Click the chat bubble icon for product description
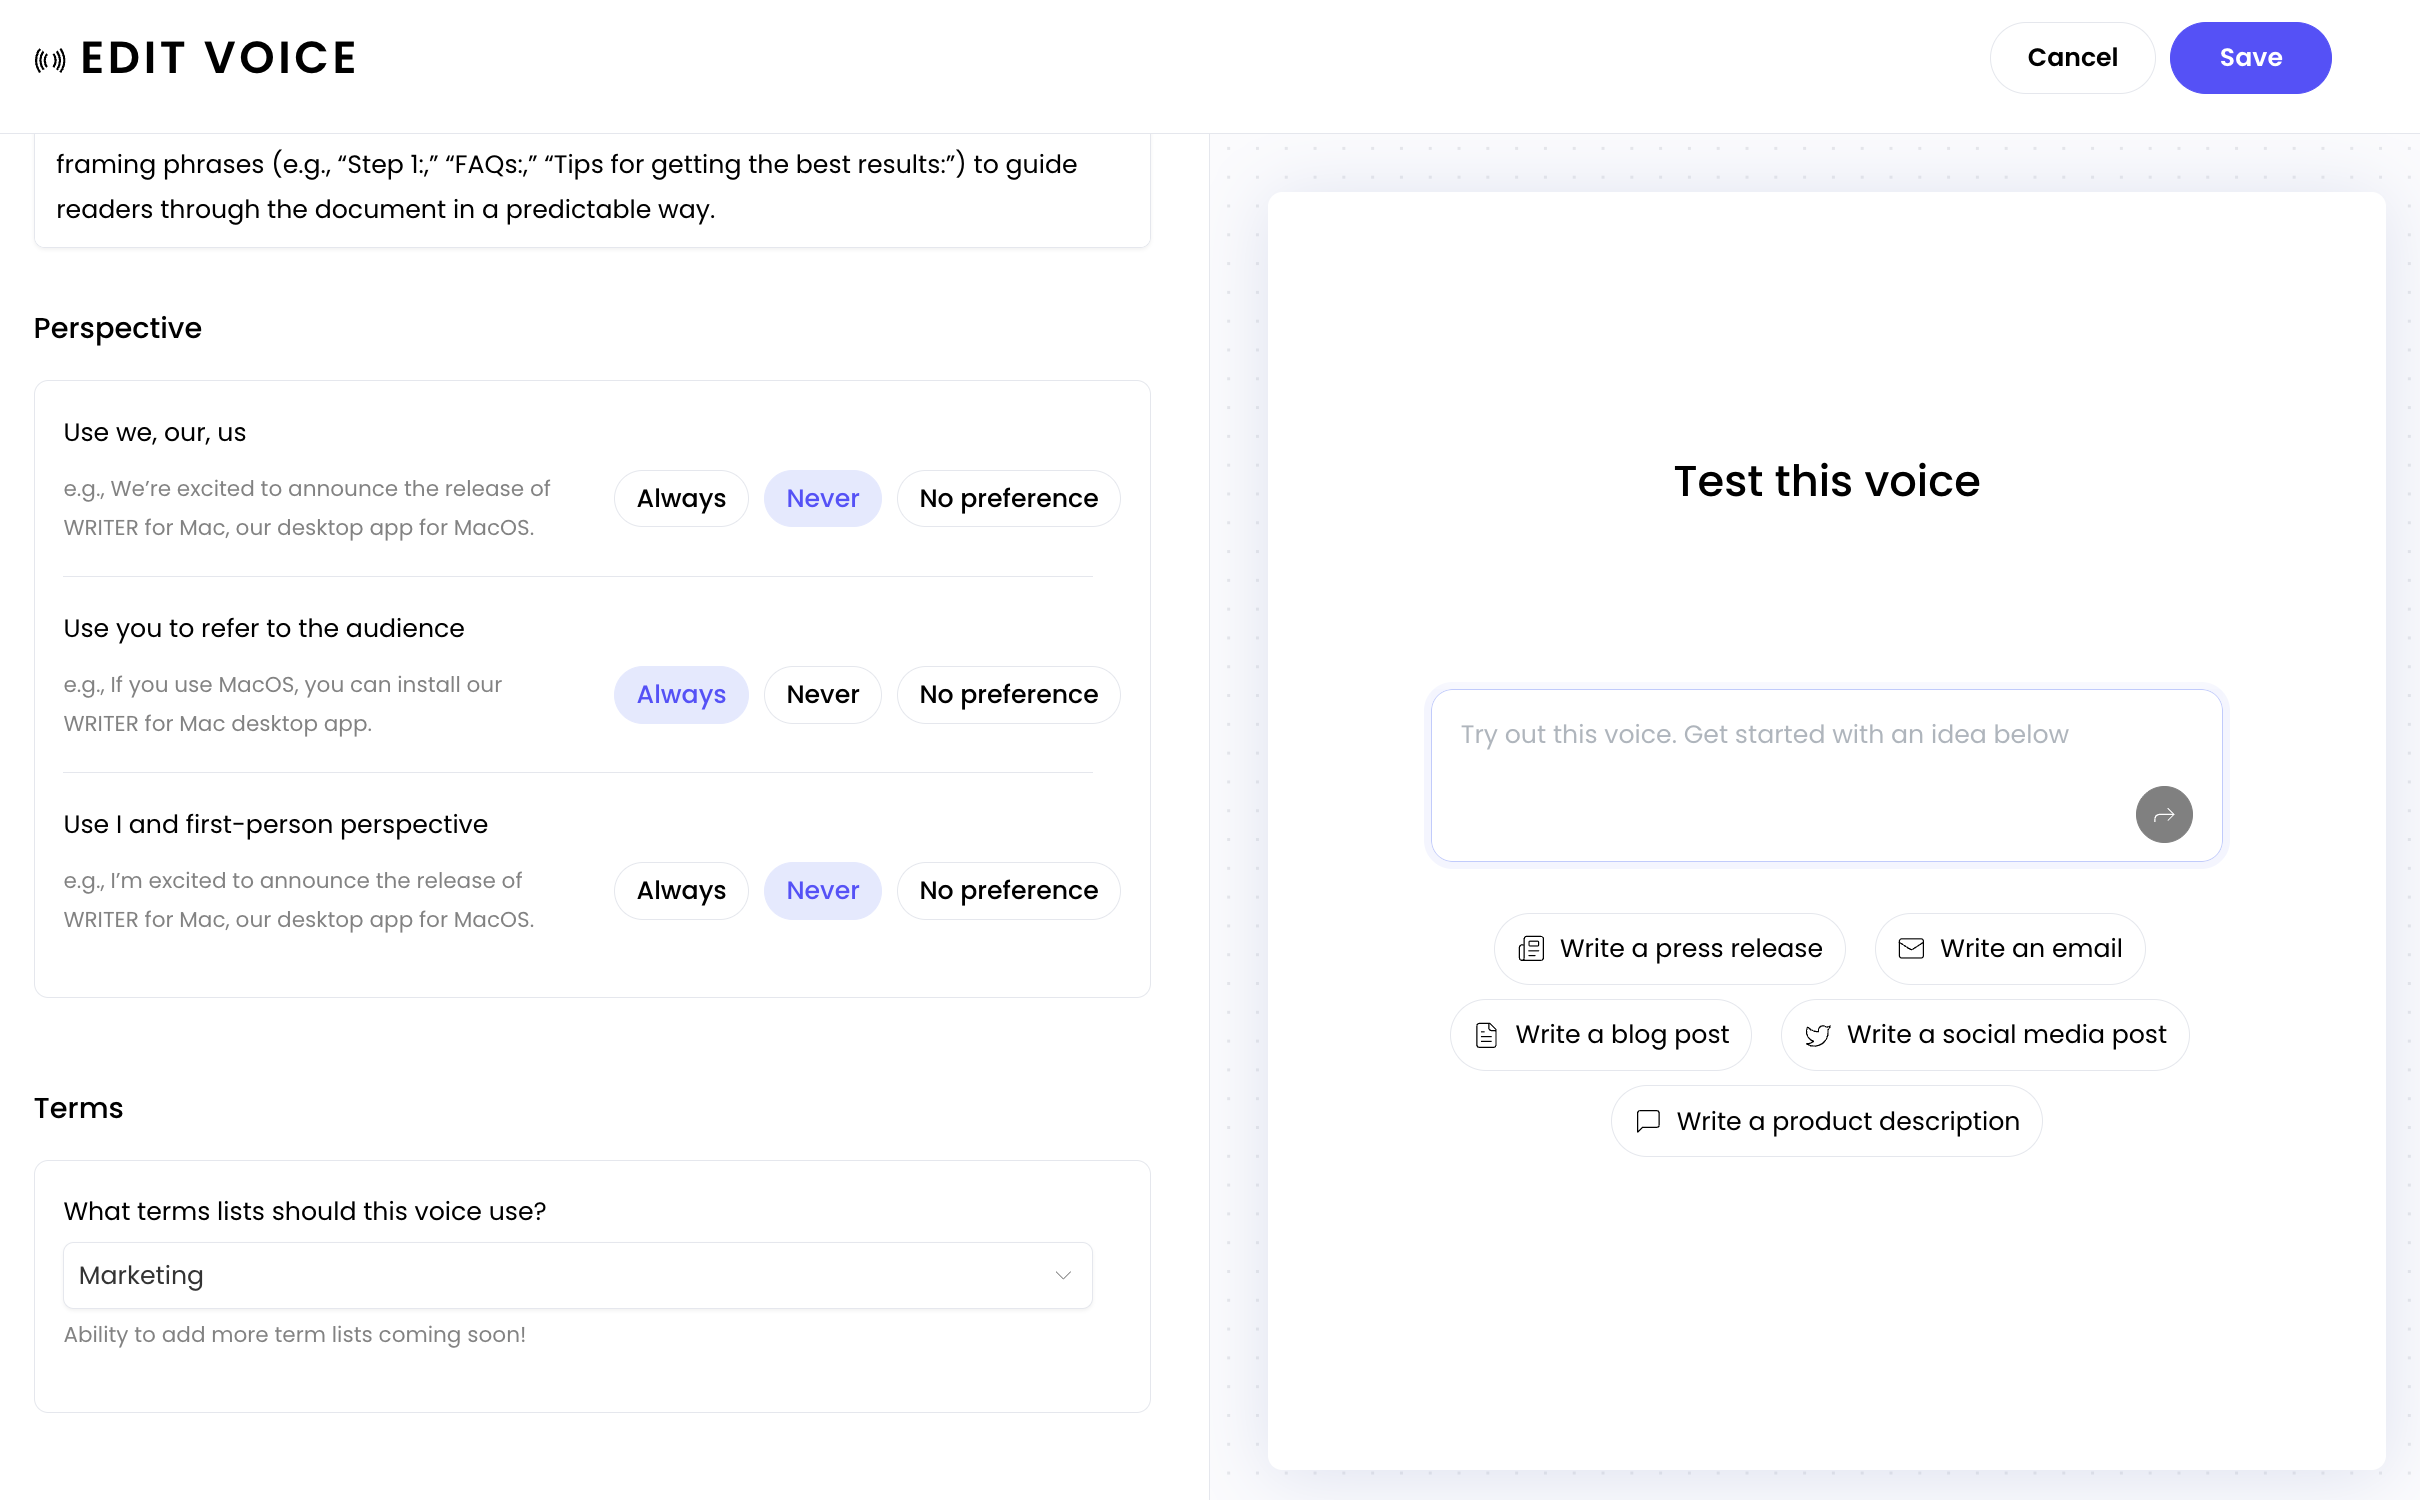 point(1648,1121)
